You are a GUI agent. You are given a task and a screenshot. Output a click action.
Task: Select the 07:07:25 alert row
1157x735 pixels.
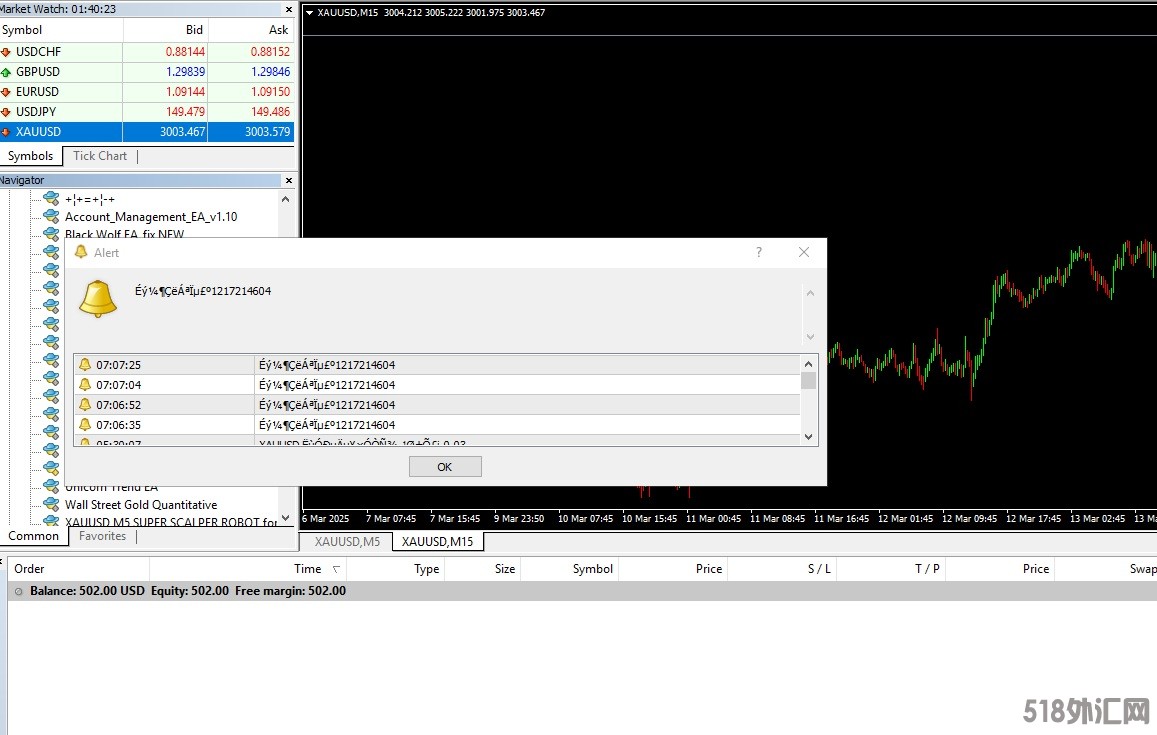tap(437, 365)
